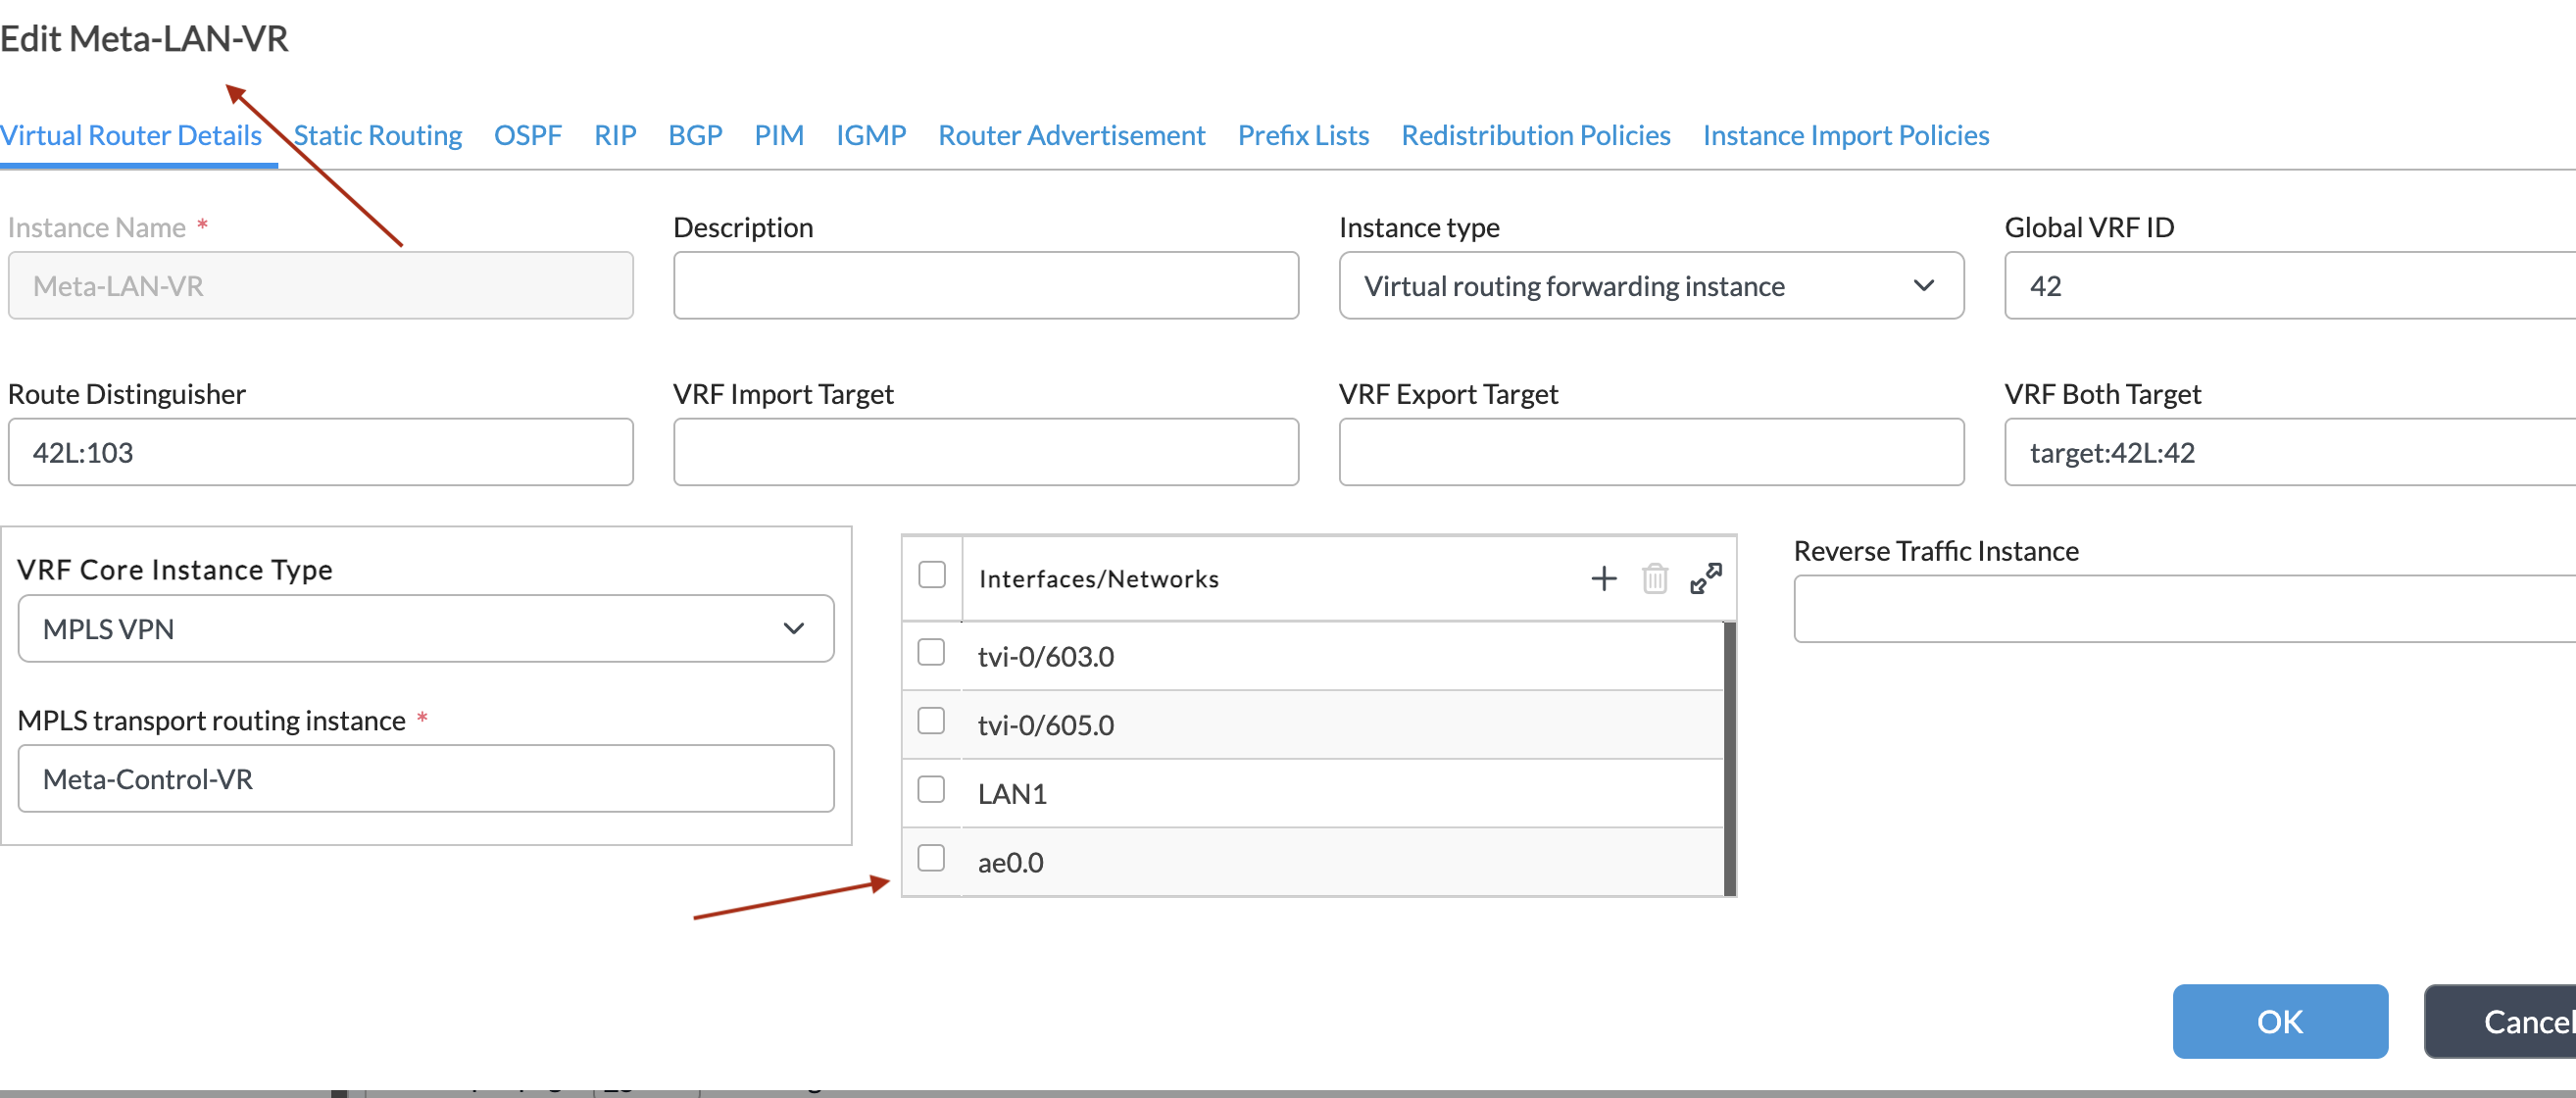Screen dimensions: 2576x1098
Task: Go to the Redistribution Policies tab
Action: click(1535, 135)
